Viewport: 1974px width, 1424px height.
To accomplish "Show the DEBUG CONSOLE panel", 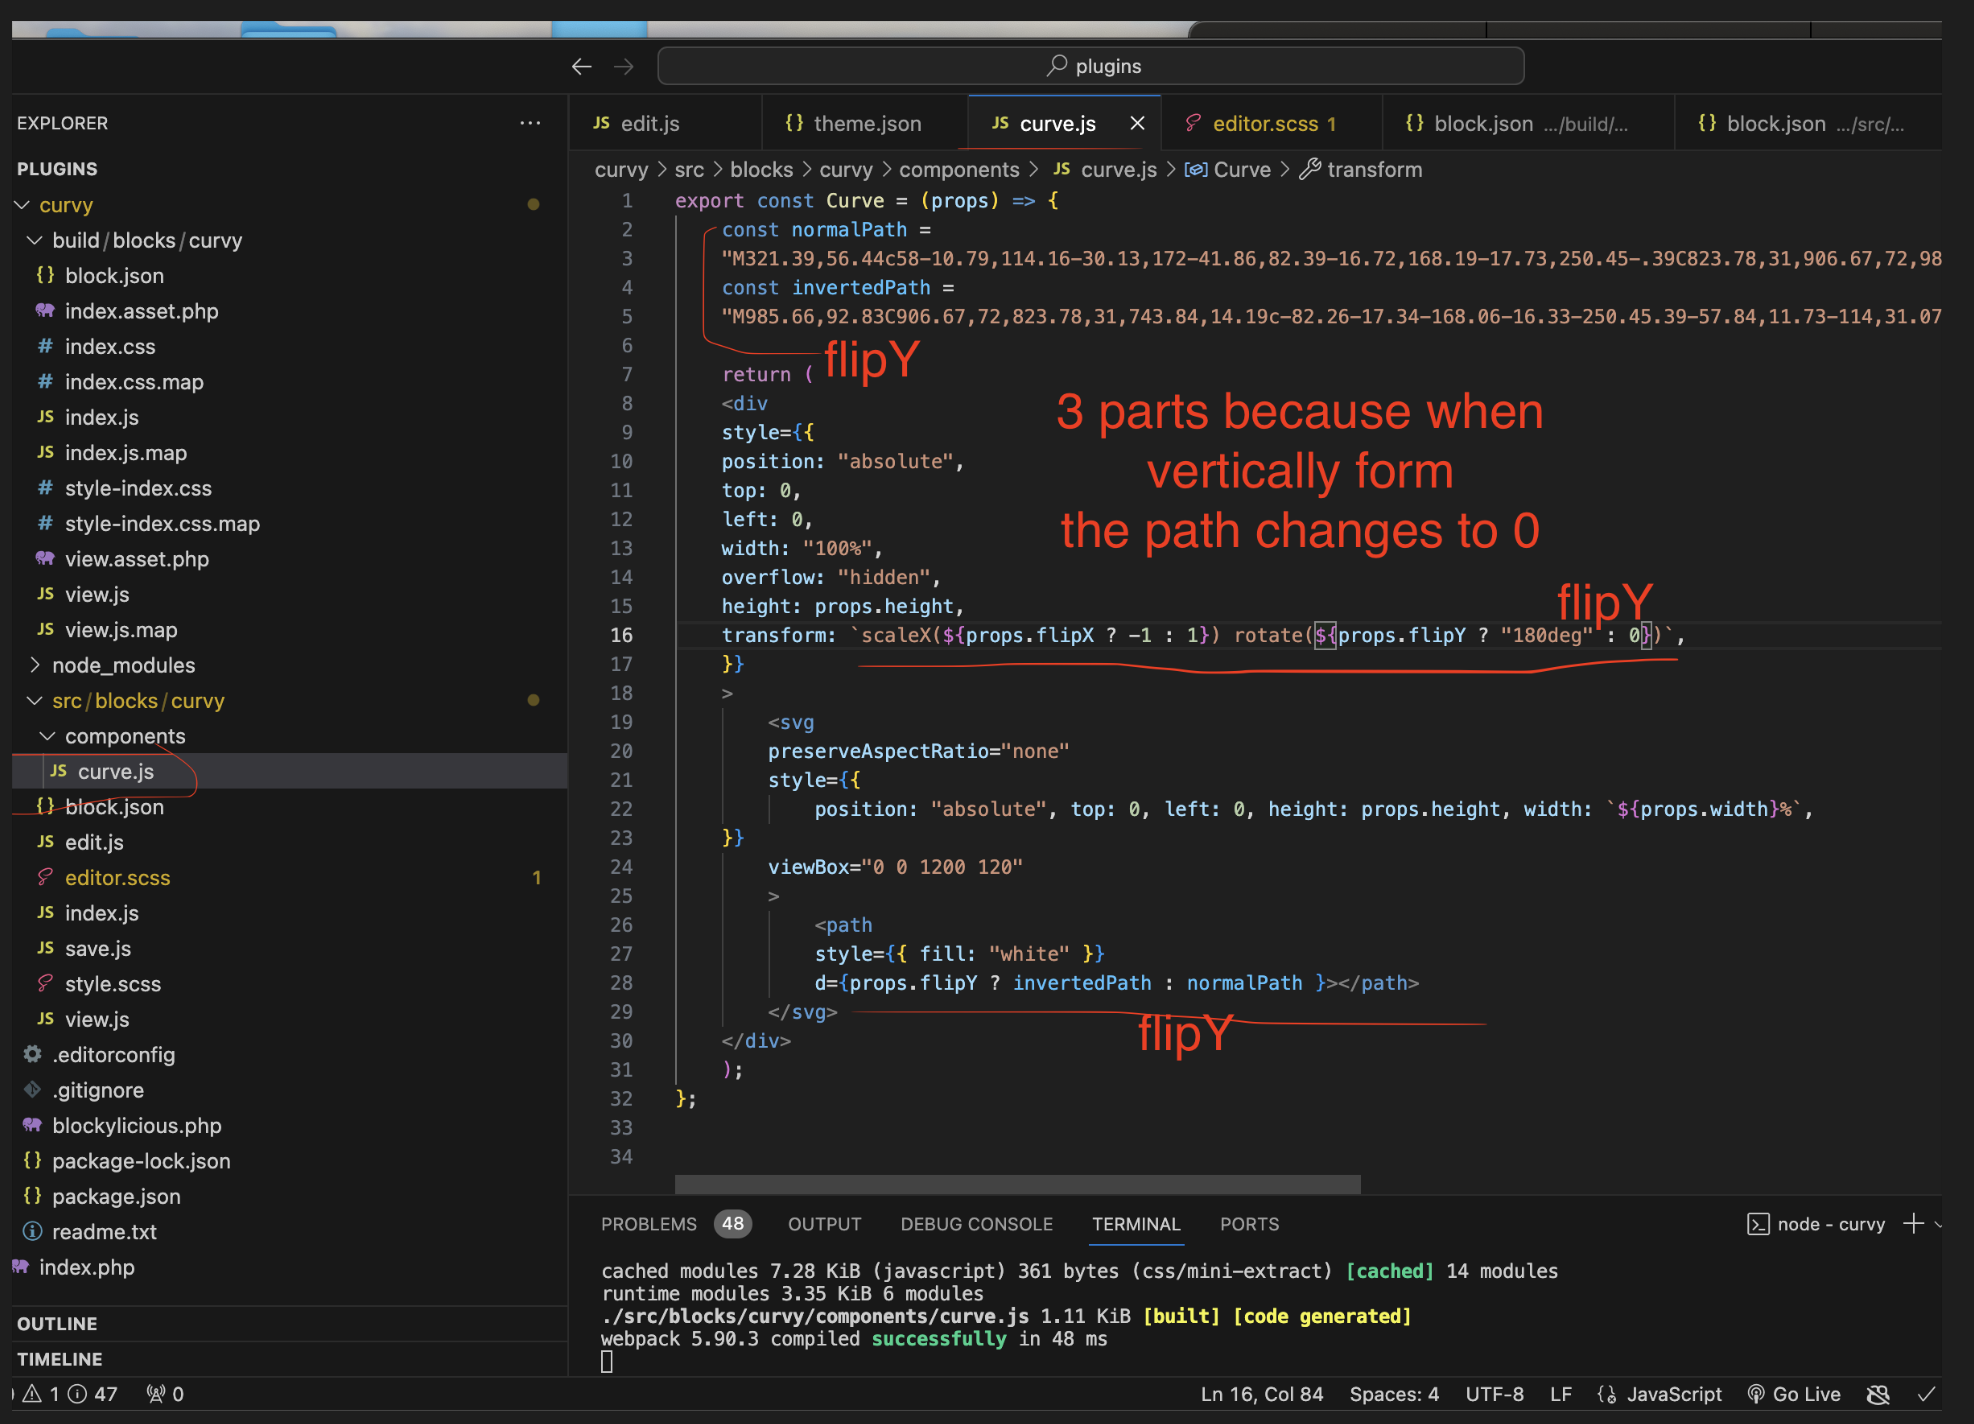I will 976,1224.
